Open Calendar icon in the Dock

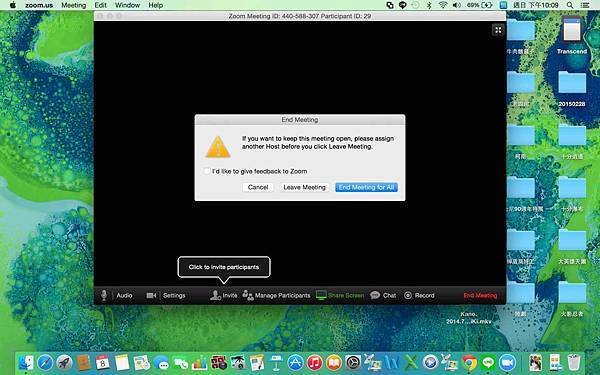[103, 362]
